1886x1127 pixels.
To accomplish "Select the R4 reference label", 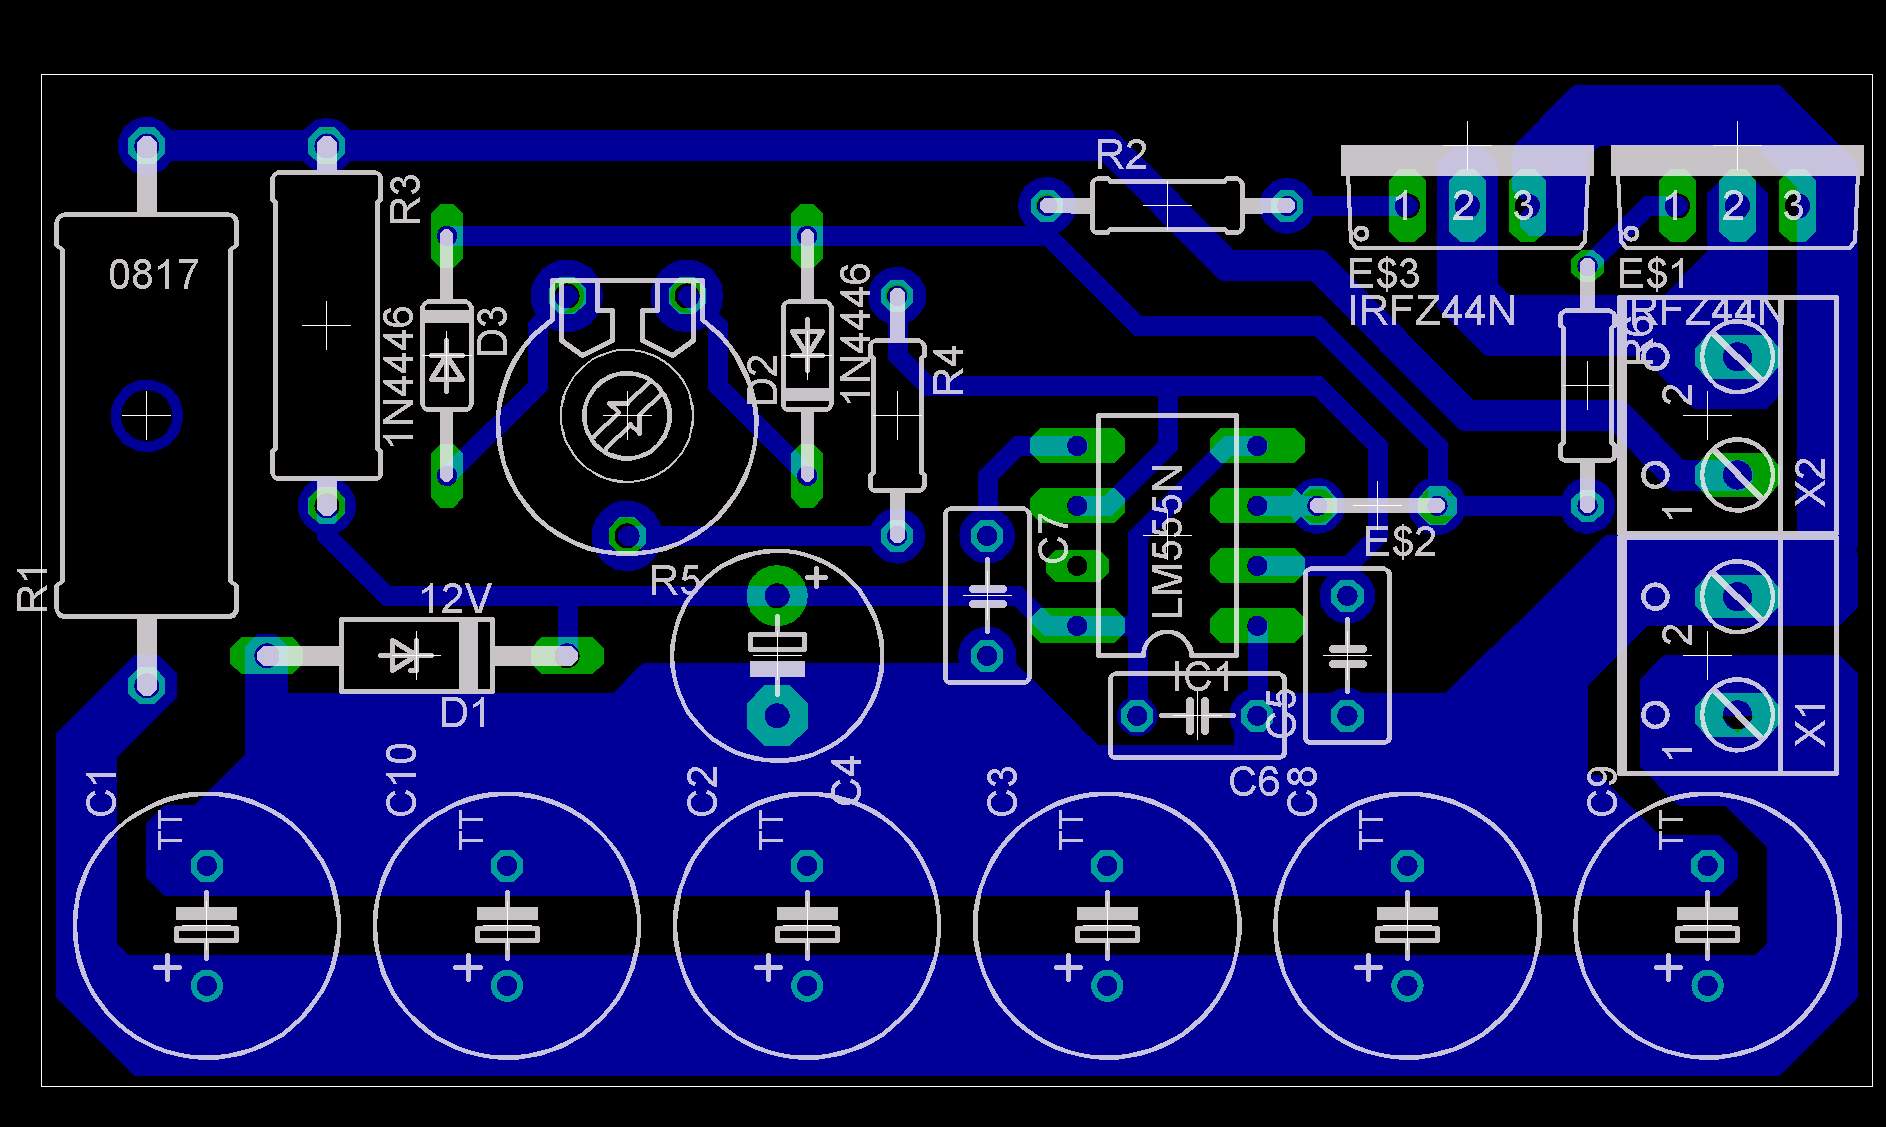I will [948, 369].
